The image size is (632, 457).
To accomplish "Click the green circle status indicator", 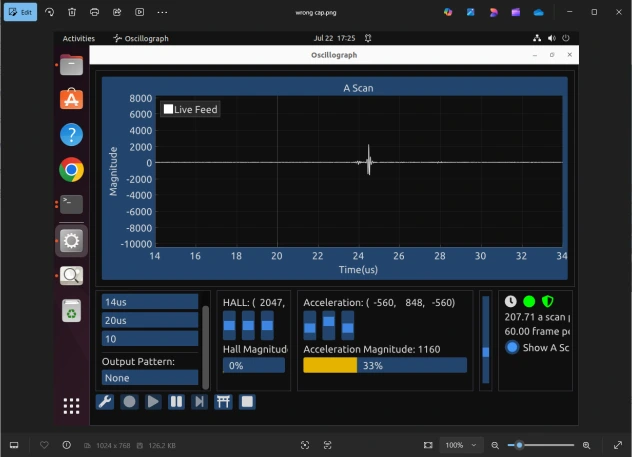I will click(x=529, y=301).
